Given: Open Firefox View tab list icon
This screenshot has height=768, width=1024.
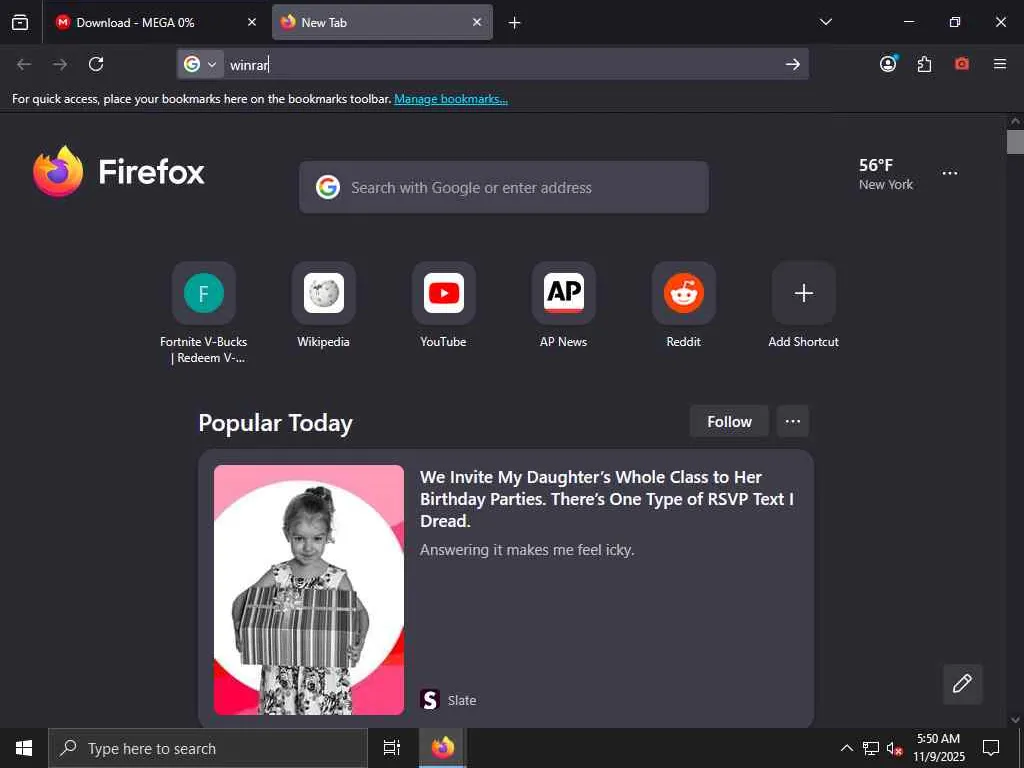Looking at the screenshot, I should 20,22.
